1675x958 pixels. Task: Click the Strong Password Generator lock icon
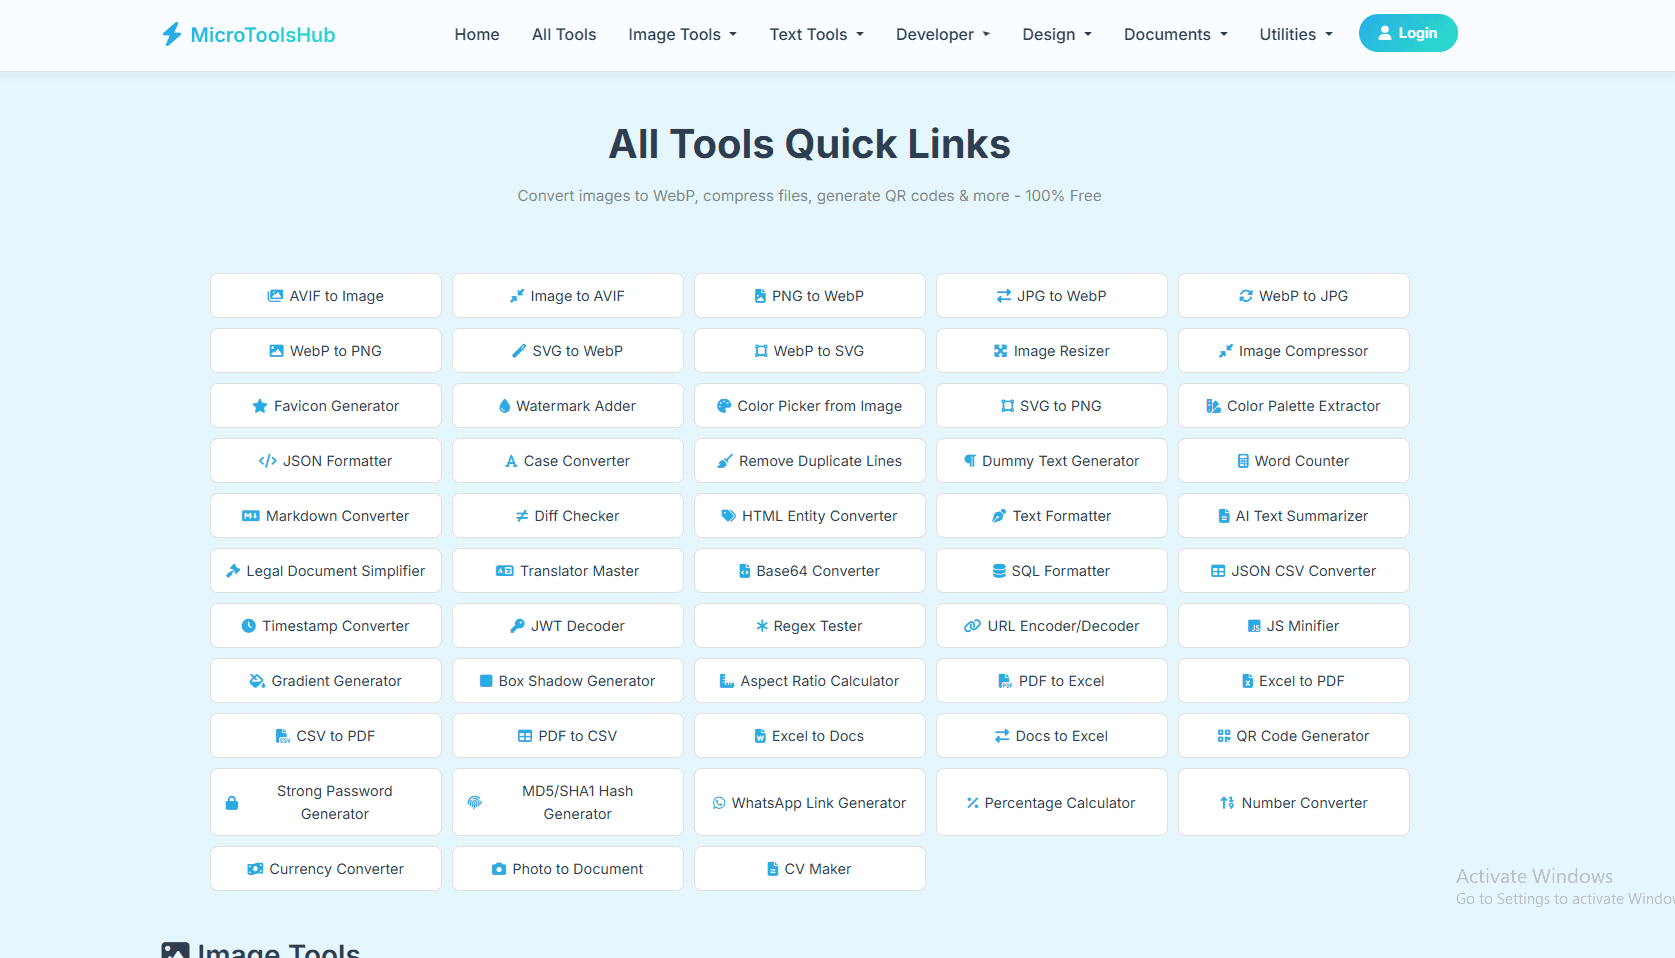click(232, 802)
